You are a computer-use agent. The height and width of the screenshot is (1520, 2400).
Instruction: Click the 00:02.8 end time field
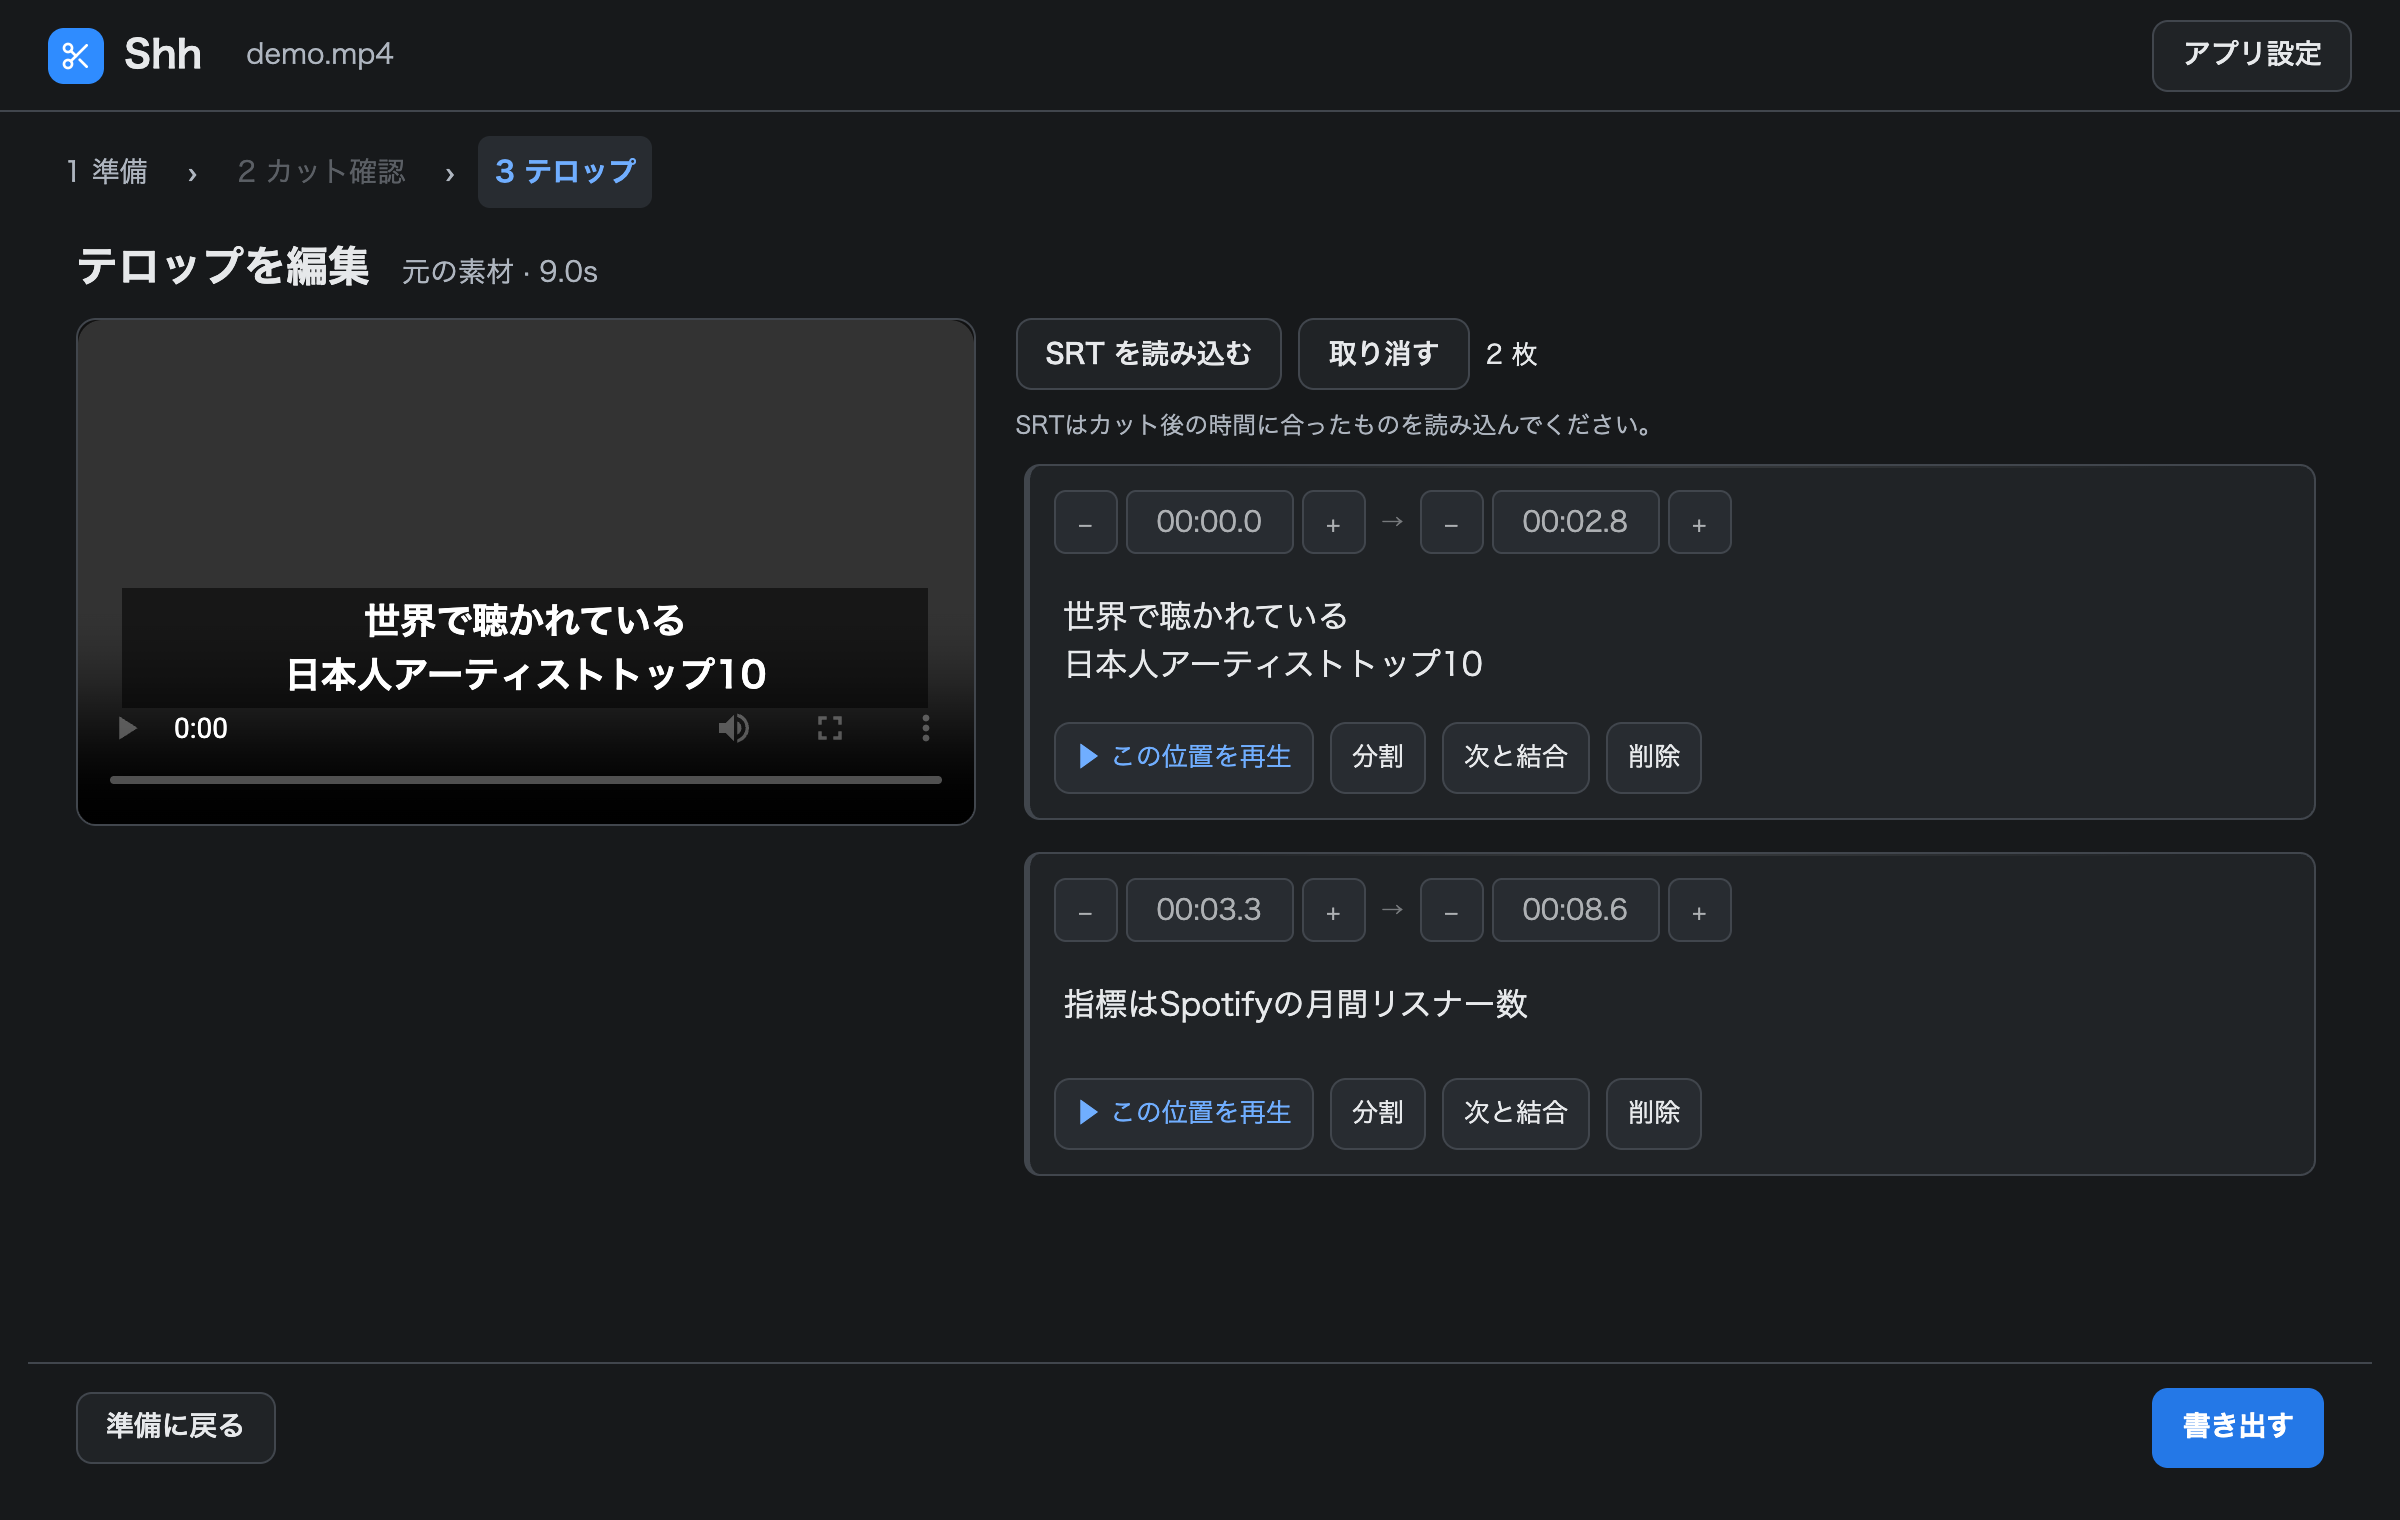(x=1576, y=522)
